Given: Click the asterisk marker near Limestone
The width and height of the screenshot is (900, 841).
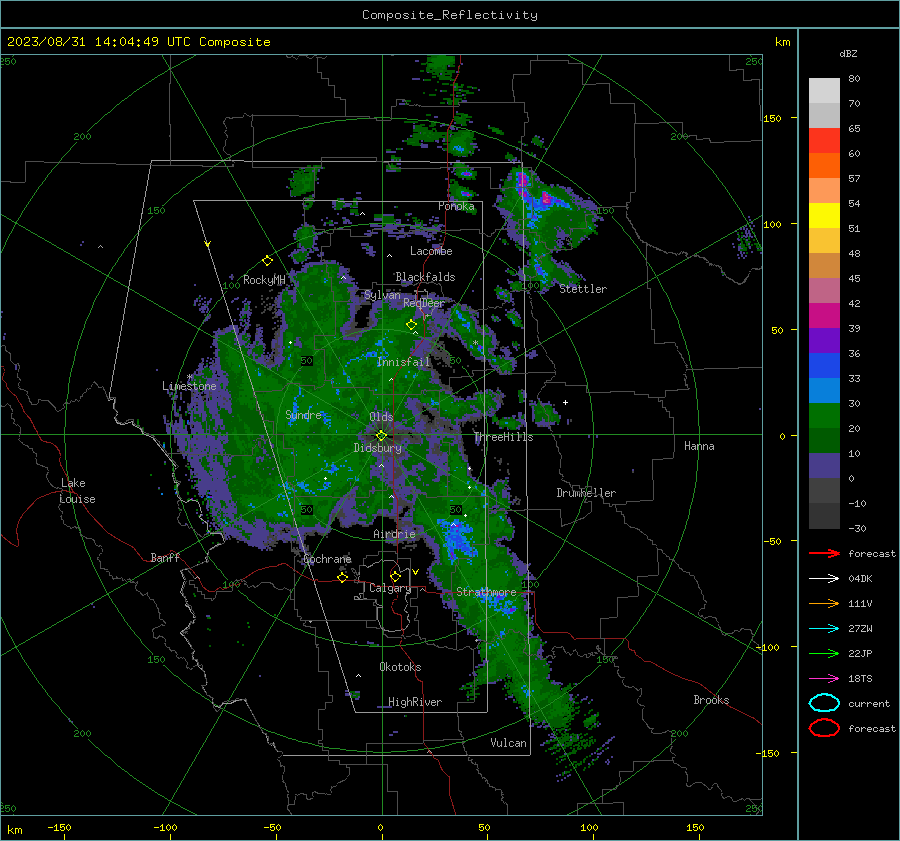Looking at the screenshot, I should 189,377.
